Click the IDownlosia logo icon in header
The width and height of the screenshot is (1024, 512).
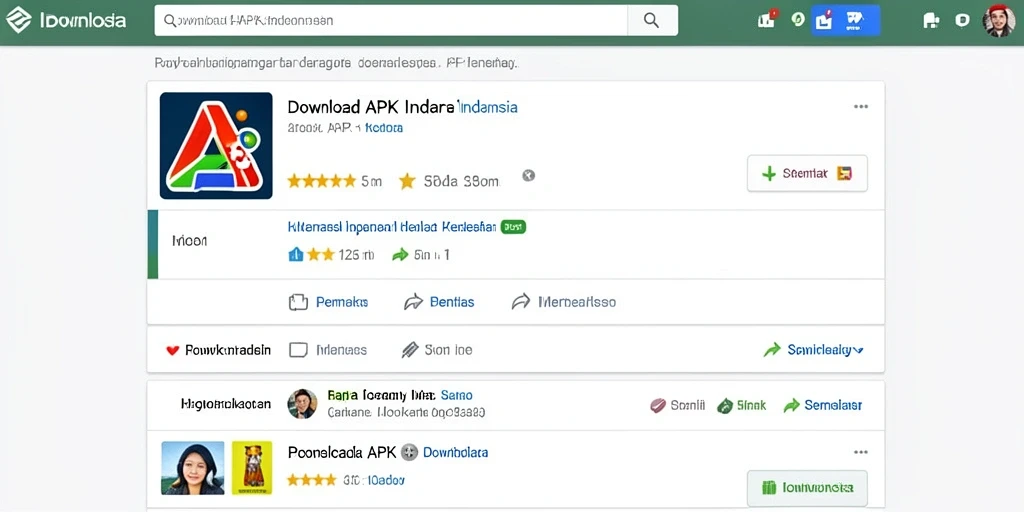[x=18, y=20]
